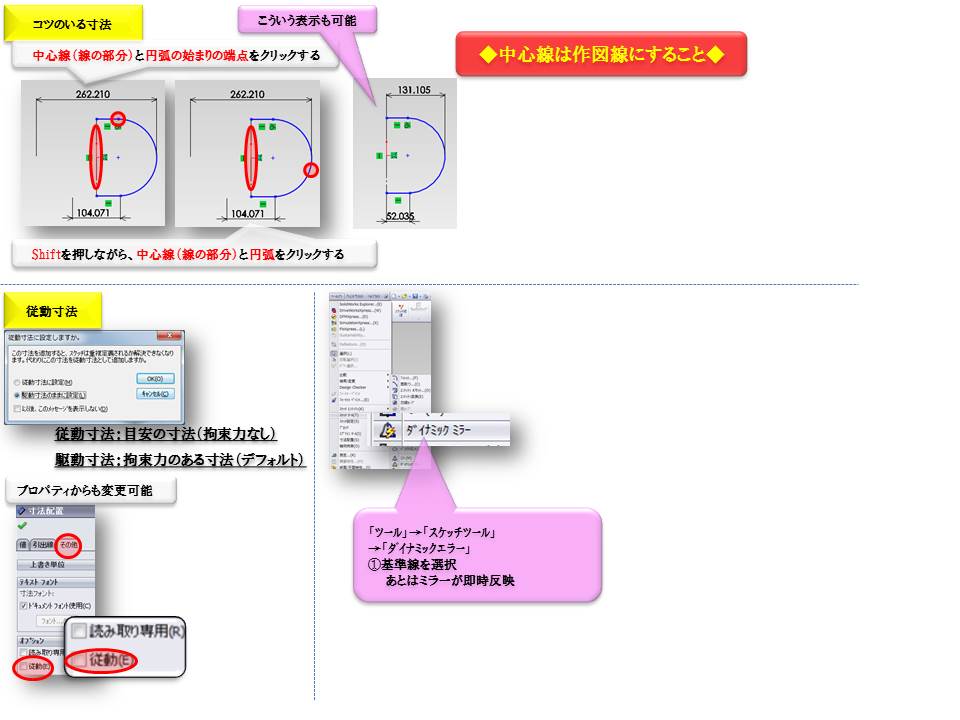Toggle the enlarged 読み取り専用(R) checkbox
Viewport: 960px width, 720px height.
pos(79,632)
